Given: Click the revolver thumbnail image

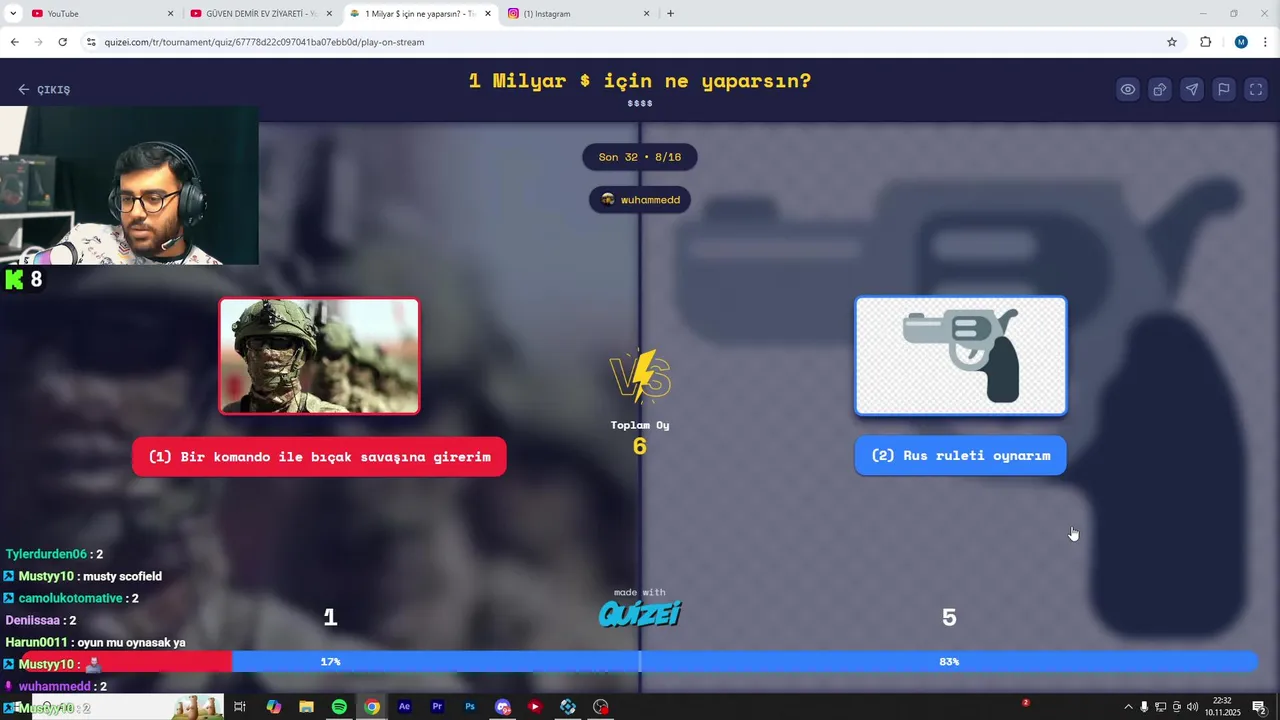Looking at the screenshot, I should pyautogui.click(x=960, y=355).
